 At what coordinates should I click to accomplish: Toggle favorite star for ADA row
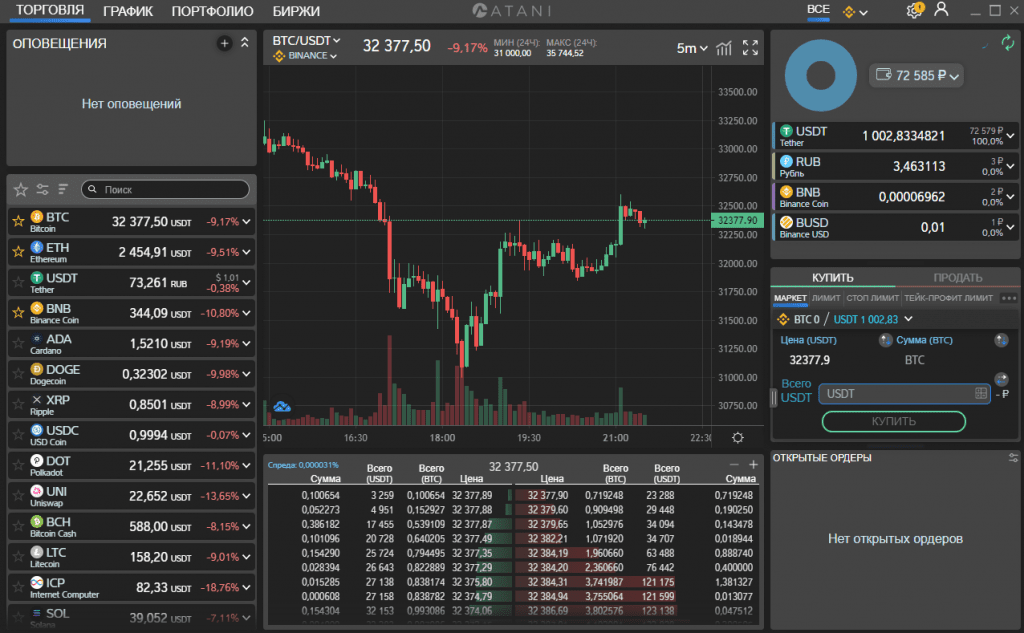tap(18, 344)
